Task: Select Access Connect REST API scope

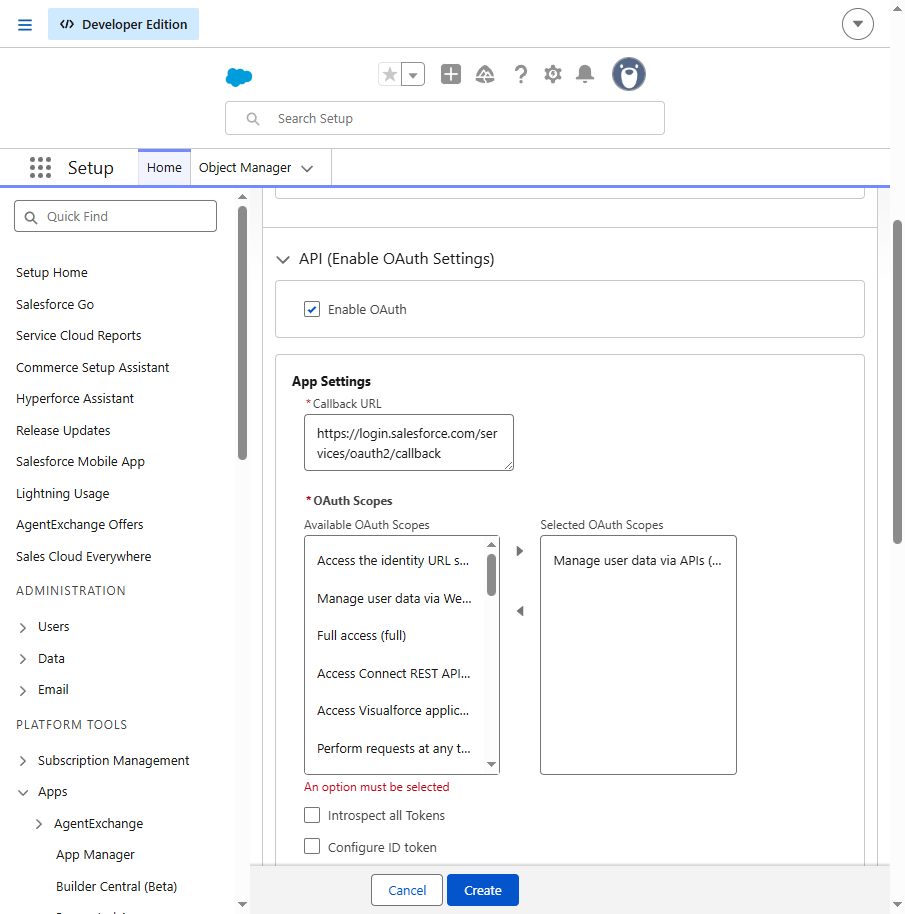Action: 394,674
